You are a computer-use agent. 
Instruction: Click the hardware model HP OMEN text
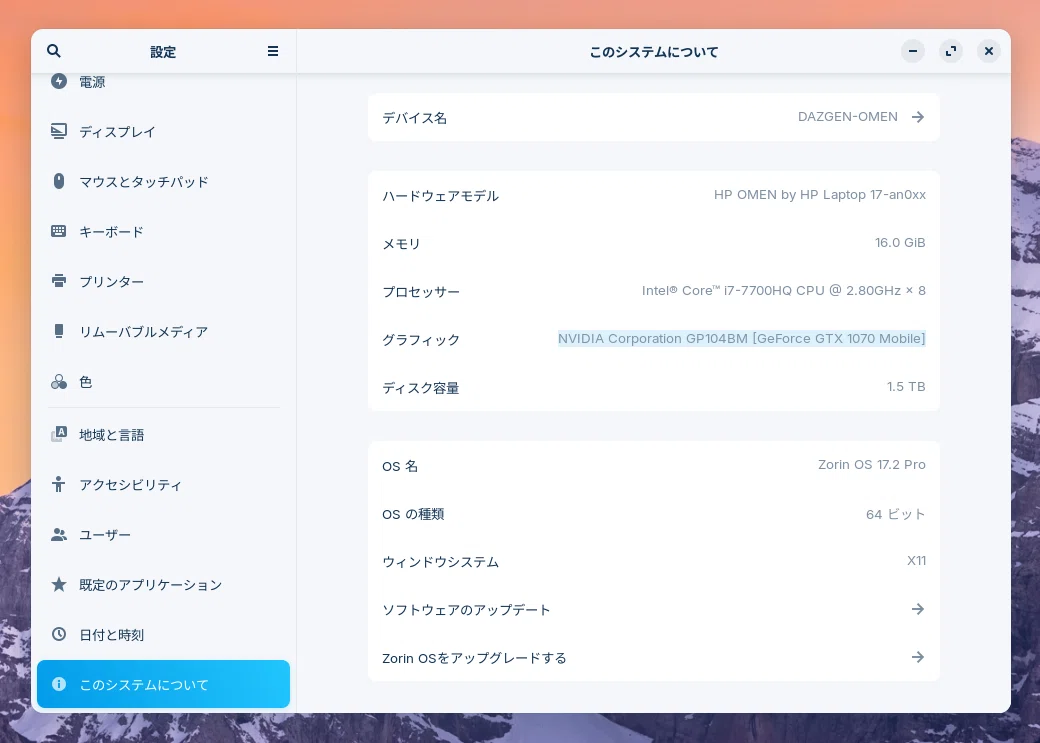820,194
